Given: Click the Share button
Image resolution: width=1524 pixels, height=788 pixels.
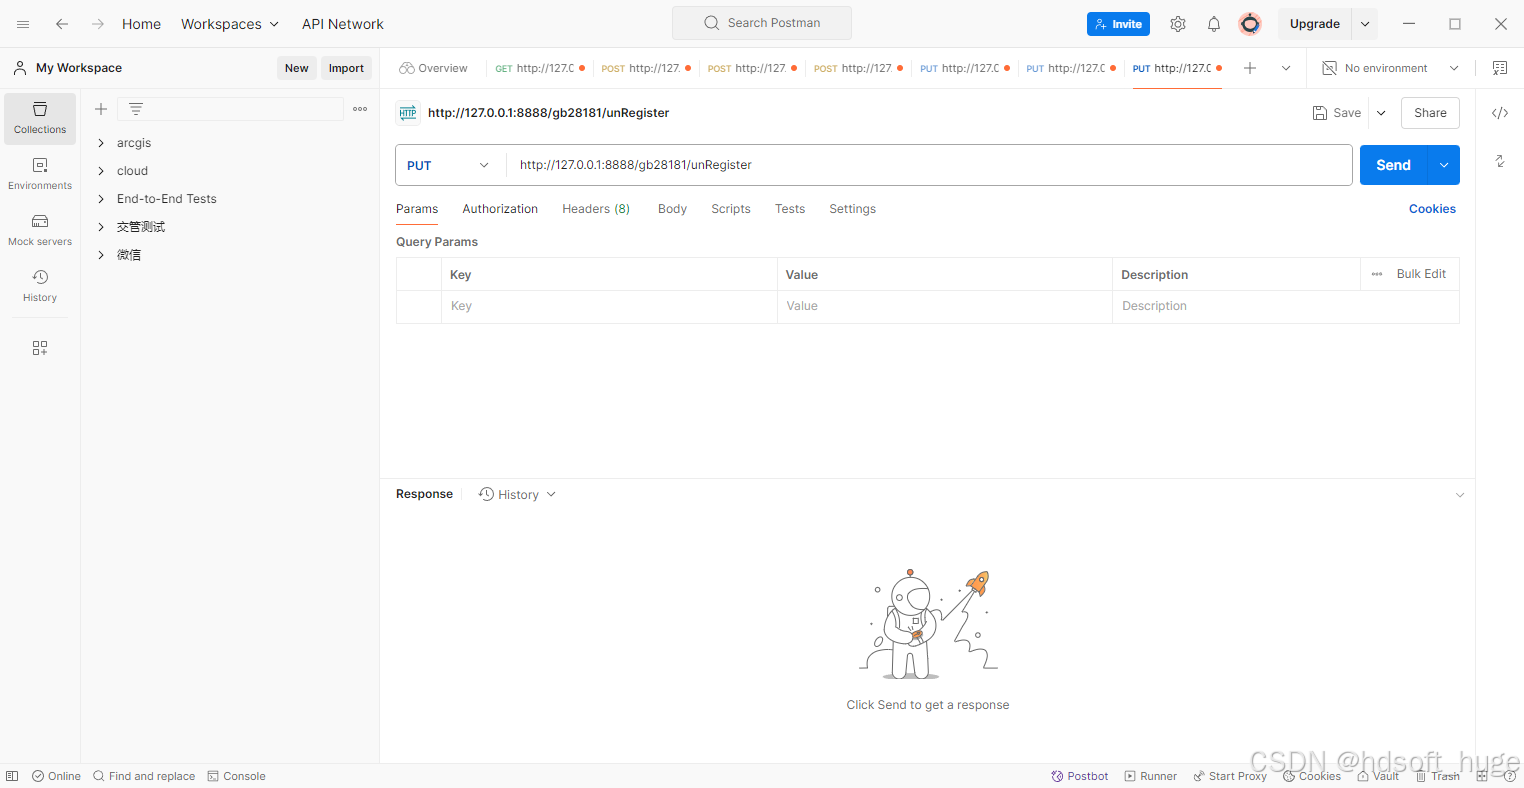Looking at the screenshot, I should 1430,113.
